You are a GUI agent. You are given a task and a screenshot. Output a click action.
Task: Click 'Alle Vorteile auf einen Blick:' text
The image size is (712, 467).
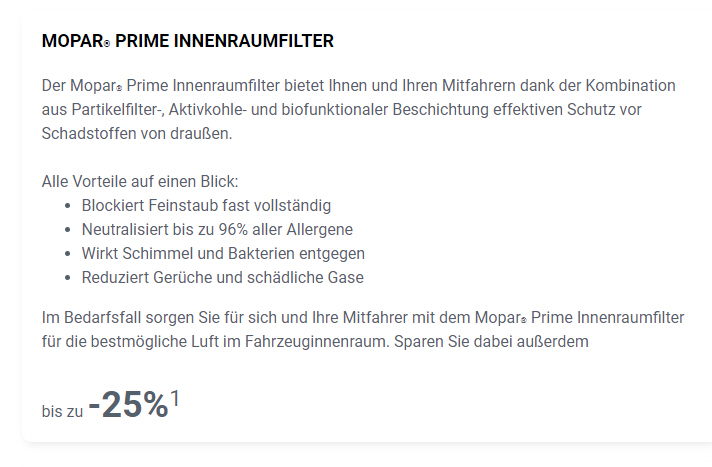(x=140, y=182)
